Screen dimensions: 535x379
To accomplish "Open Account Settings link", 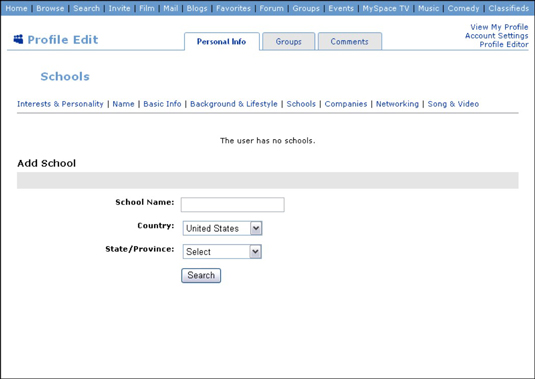I will click(496, 35).
